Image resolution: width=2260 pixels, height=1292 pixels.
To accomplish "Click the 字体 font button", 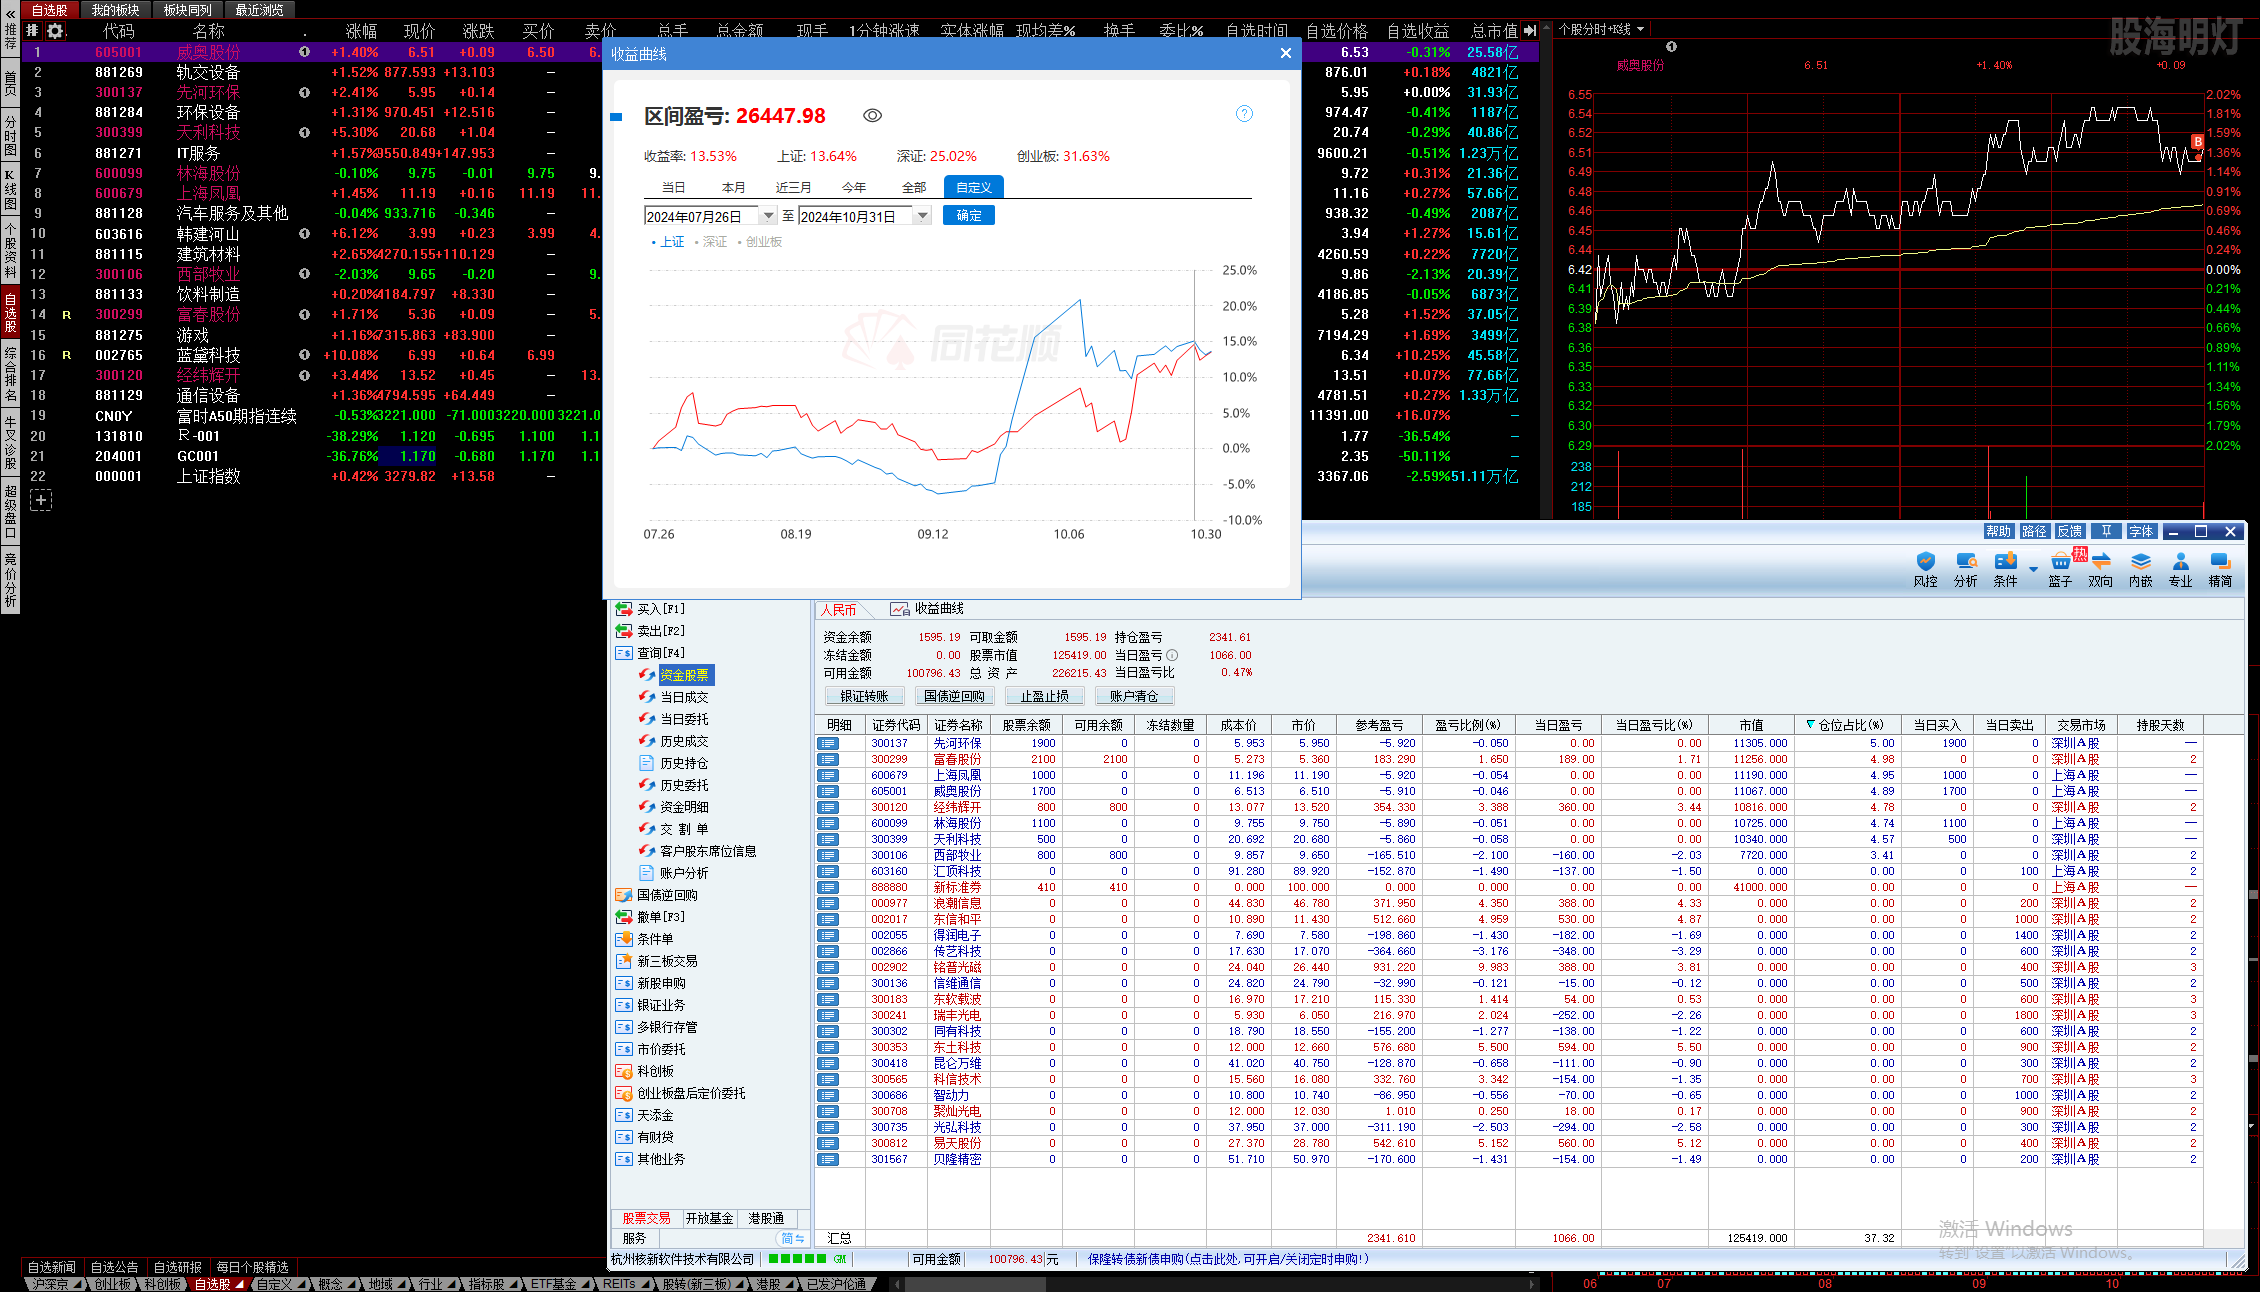I will (2141, 531).
